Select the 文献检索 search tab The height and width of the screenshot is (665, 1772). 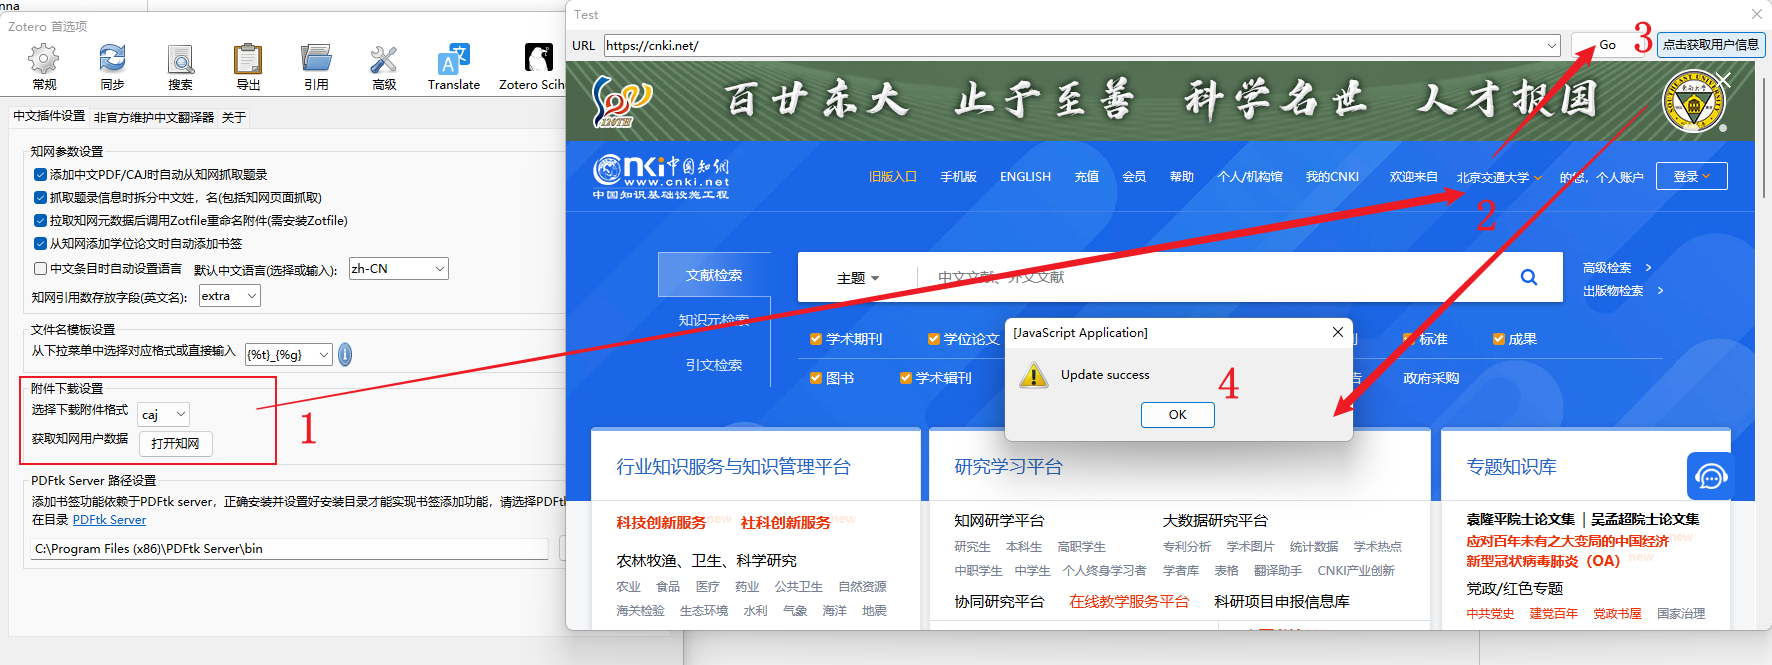pos(714,275)
